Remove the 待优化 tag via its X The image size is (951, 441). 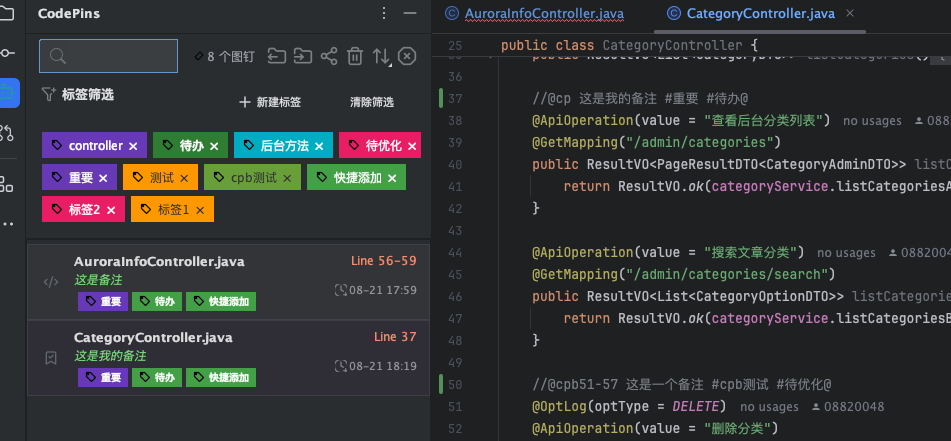(x=412, y=146)
